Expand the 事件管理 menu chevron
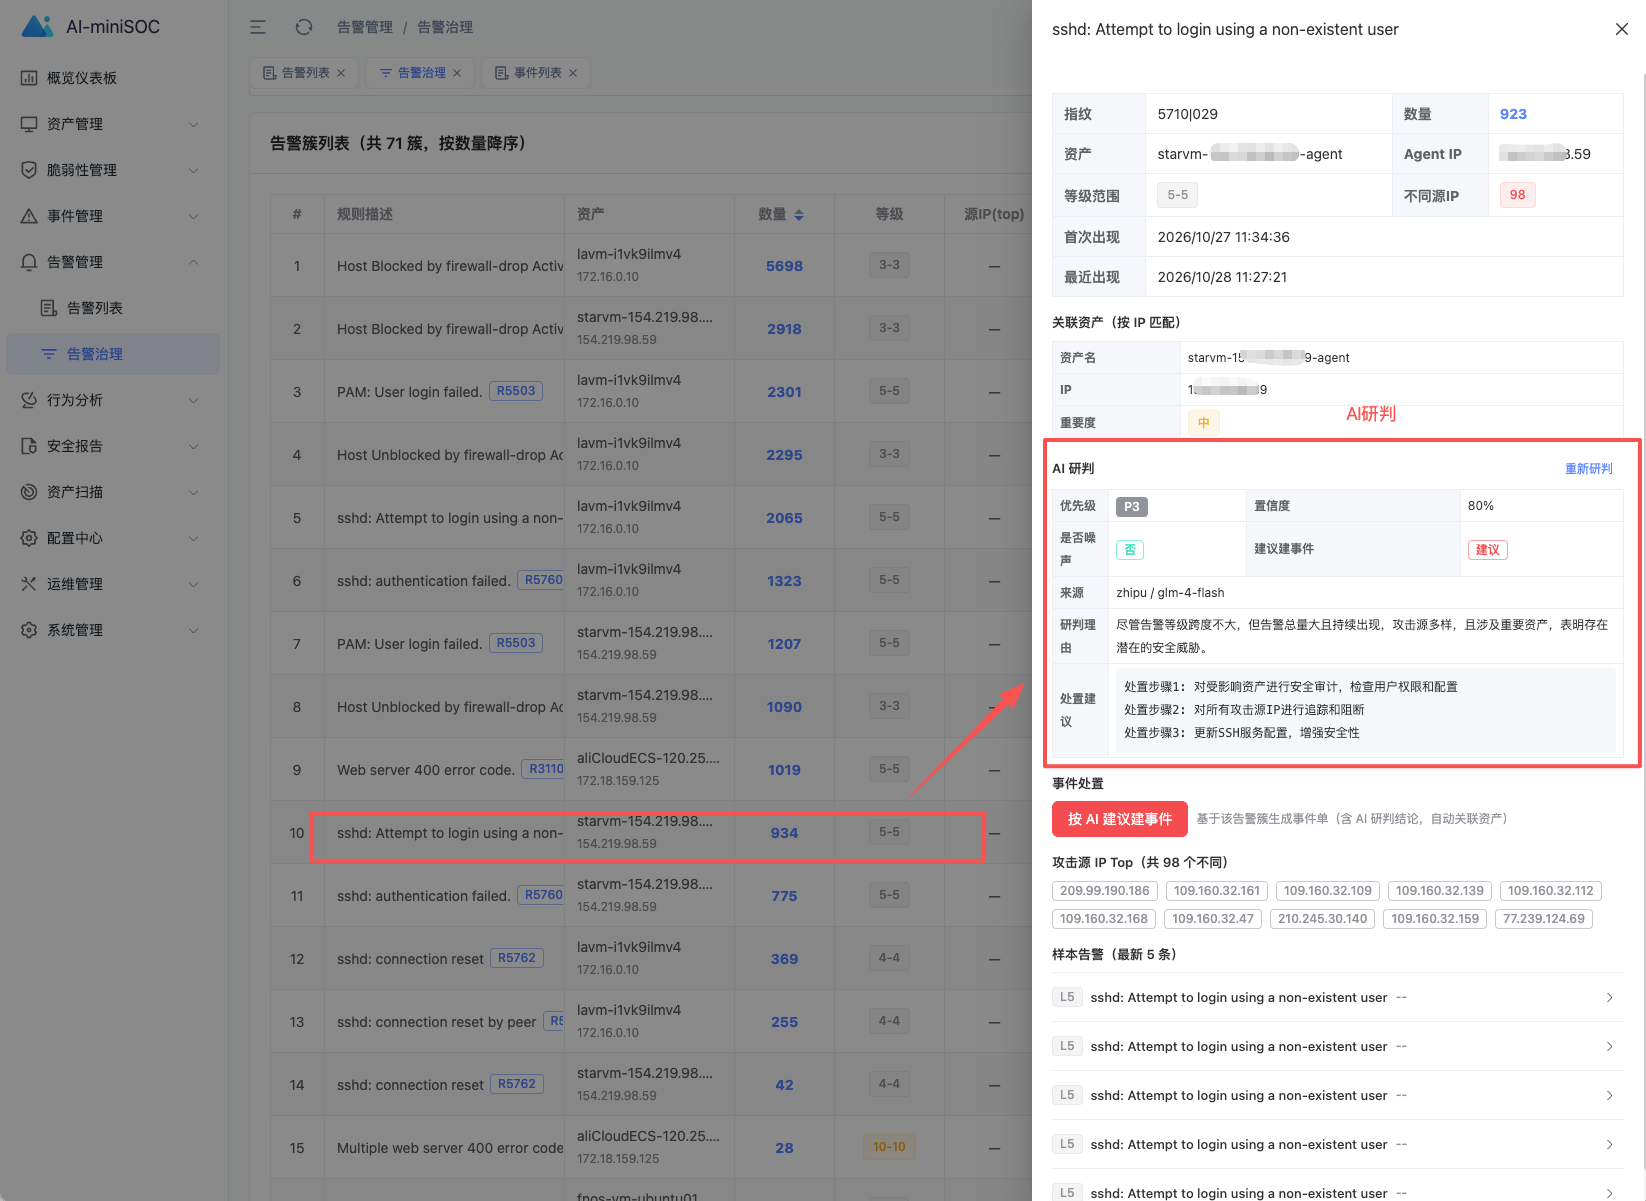Screen dimensions: 1646x1201 [194, 216]
